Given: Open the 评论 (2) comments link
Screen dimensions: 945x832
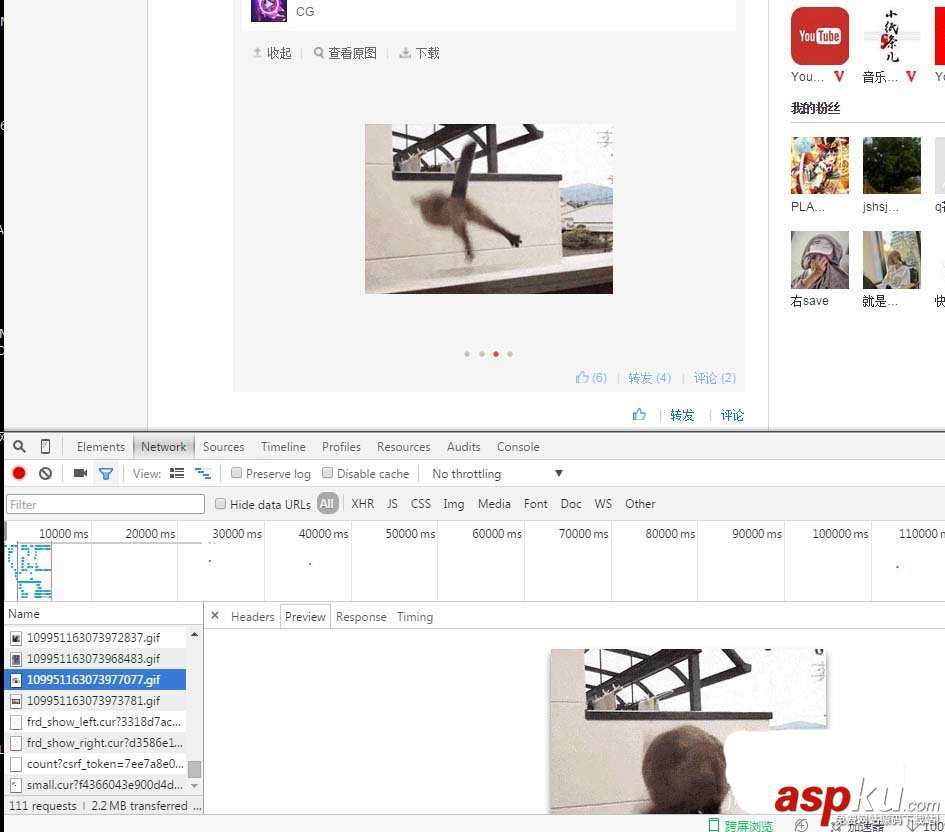Looking at the screenshot, I should (714, 378).
